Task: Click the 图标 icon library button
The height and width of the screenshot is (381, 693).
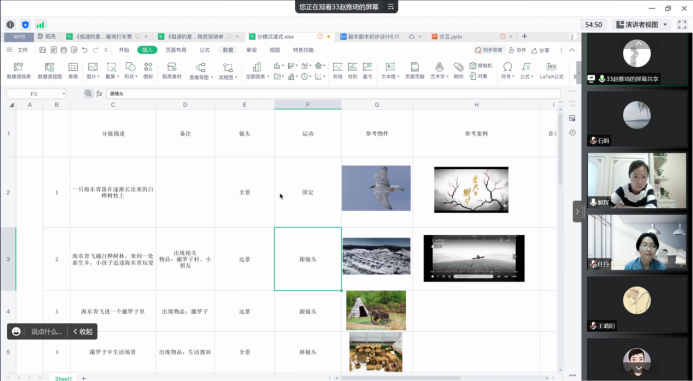Action: 148,71
